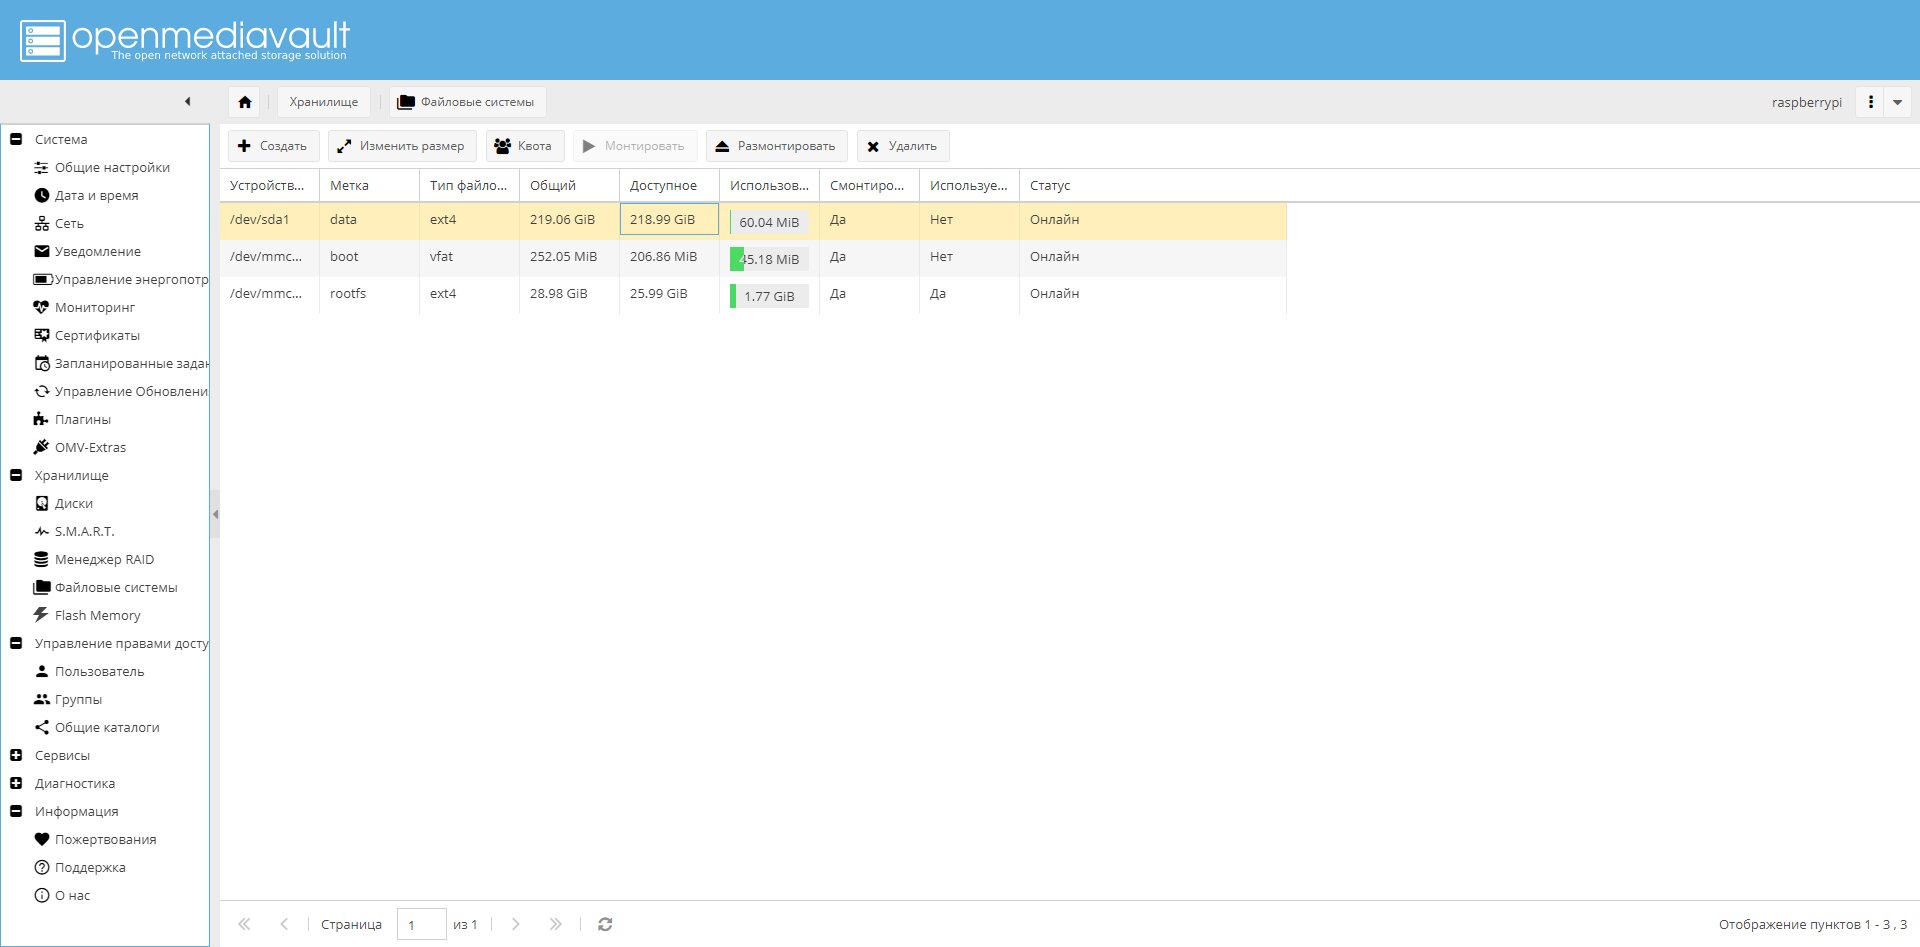The width and height of the screenshot is (1920, 947).
Task: Open the user dropdown arrow top right
Action: [x=1897, y=102]
